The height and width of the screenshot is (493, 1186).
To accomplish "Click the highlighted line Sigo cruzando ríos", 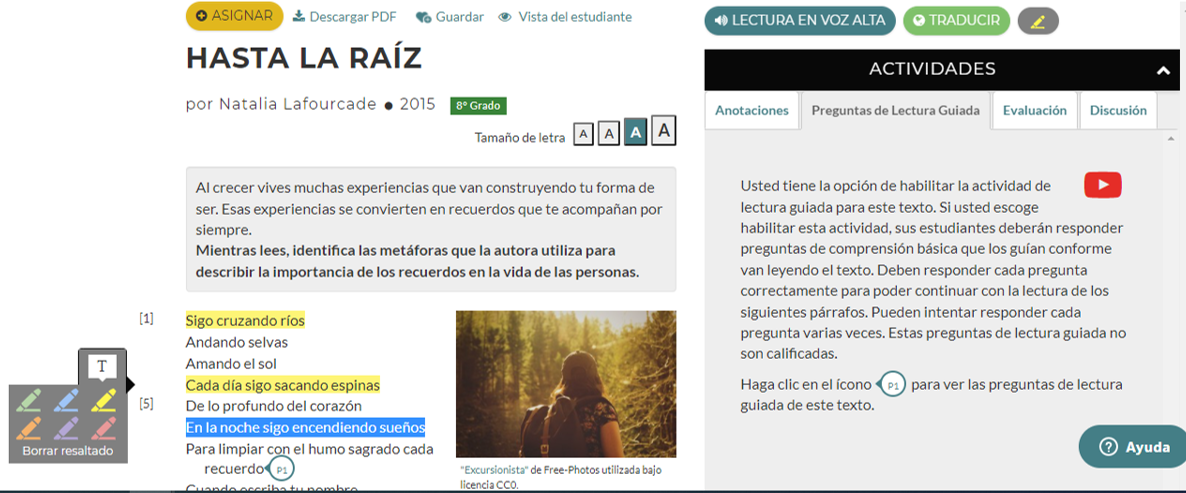I will pos(245,321).
